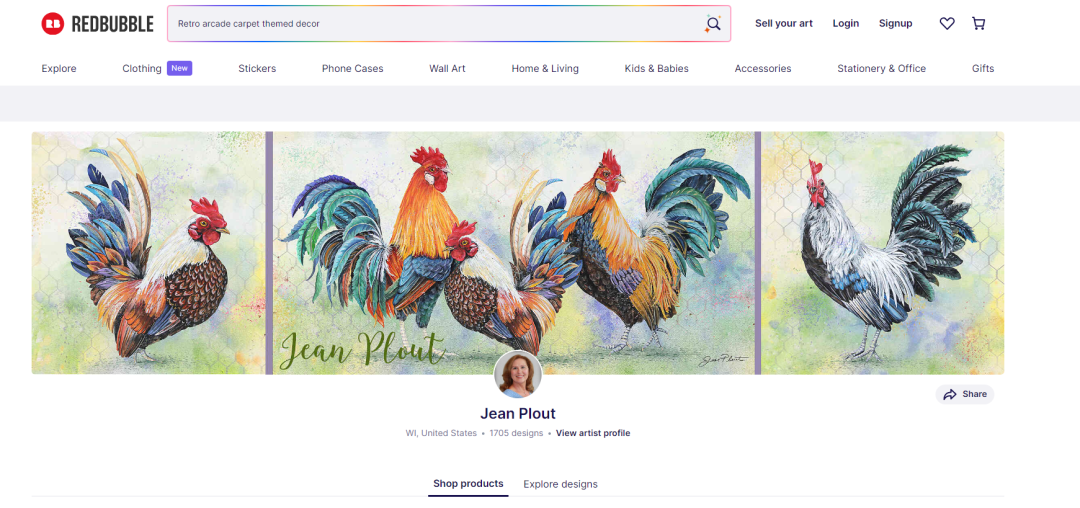Select the Shop products tab
This screenshot has height=508, width=1080.
(468, 484)
